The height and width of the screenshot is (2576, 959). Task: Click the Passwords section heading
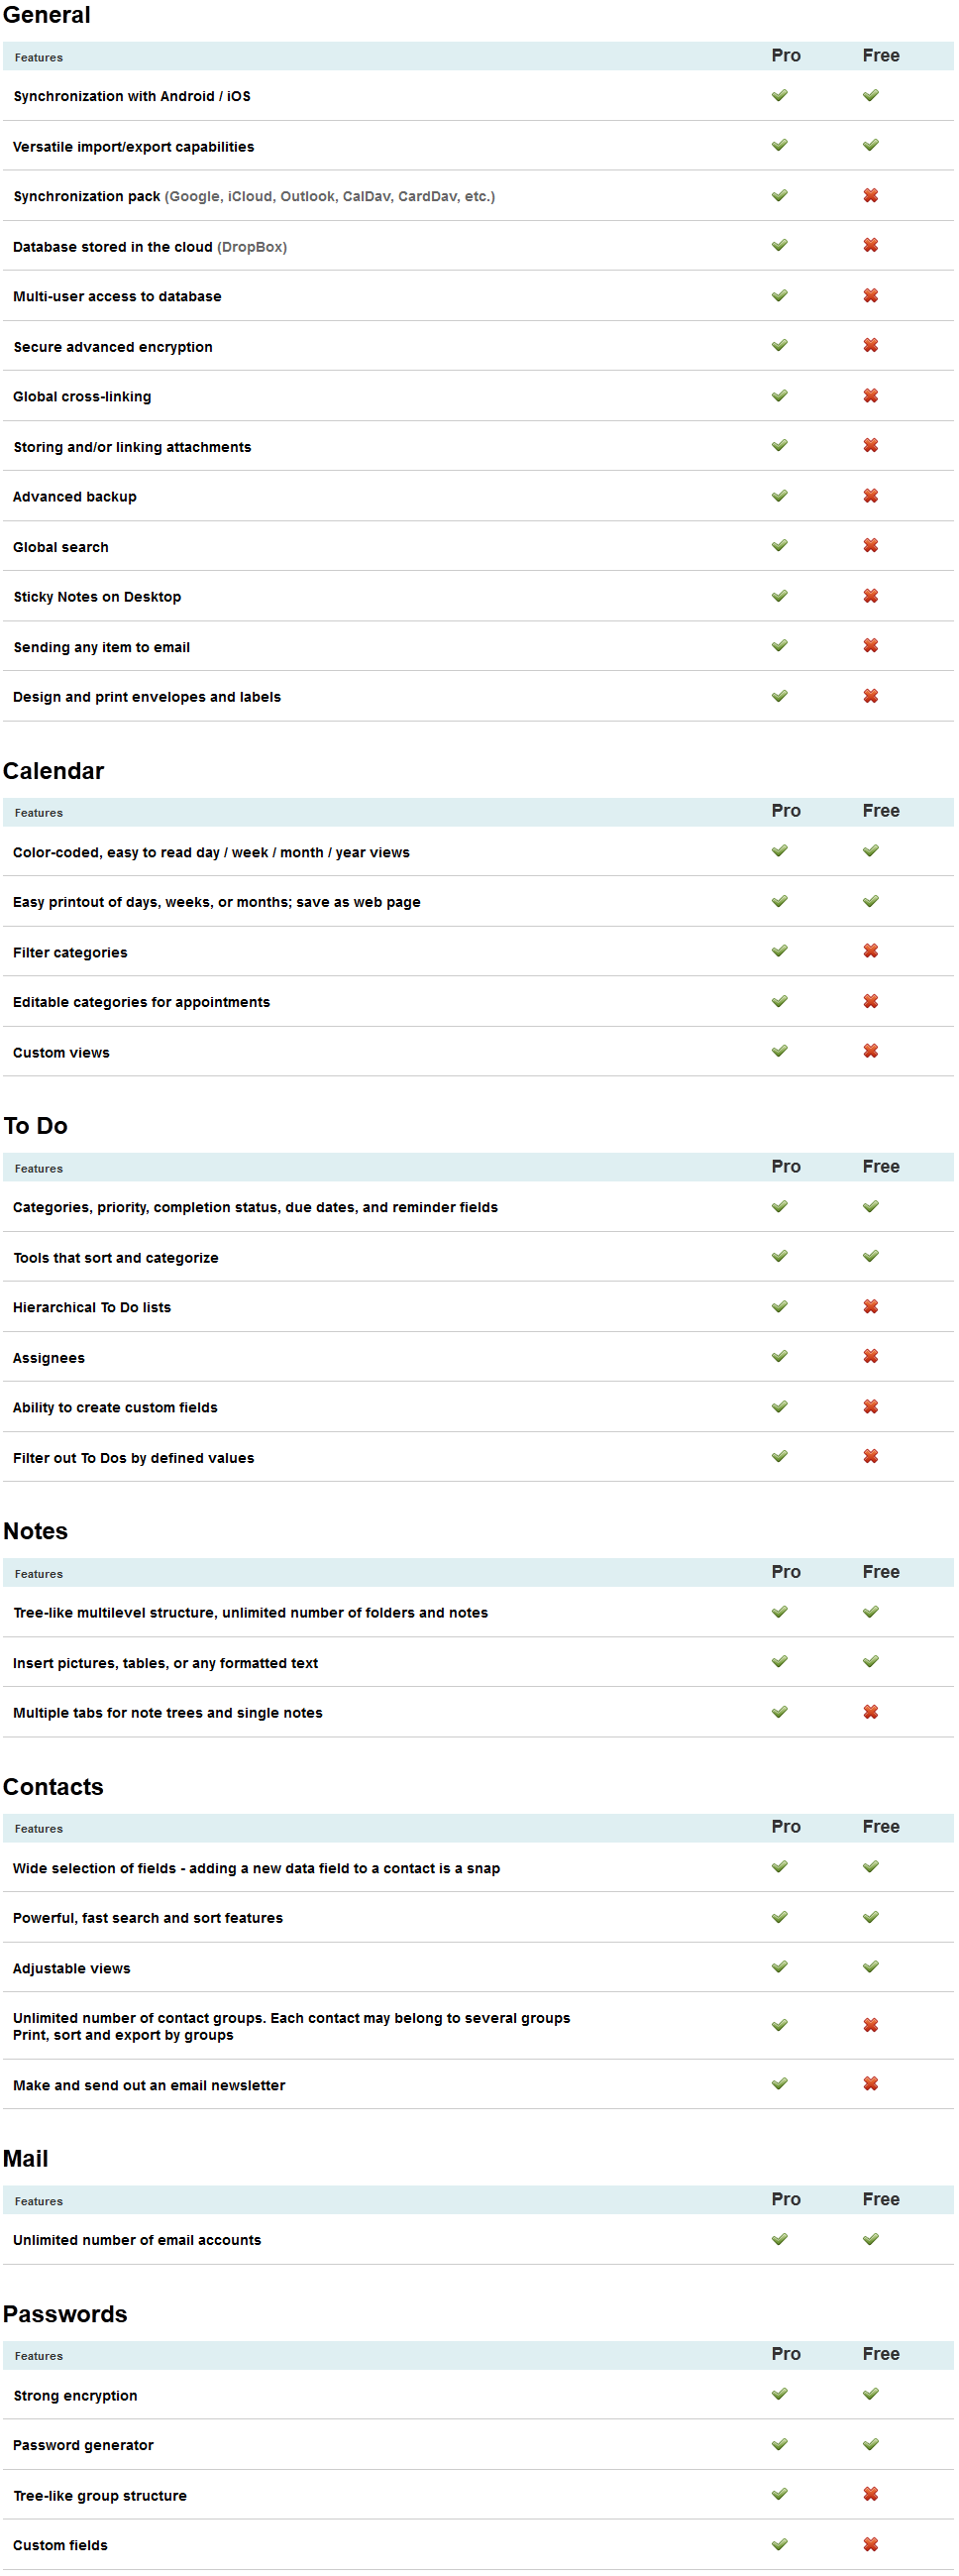click(65, 2314)
